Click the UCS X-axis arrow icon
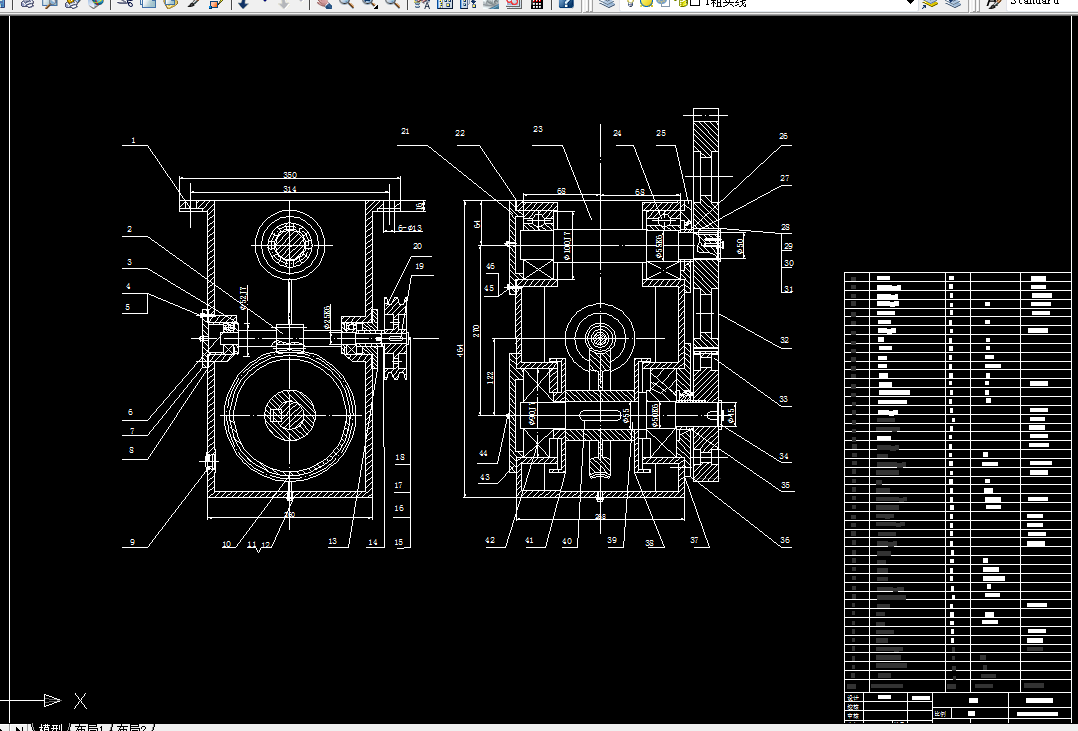This screenshot has width=1078, height=731. [52, 701]
